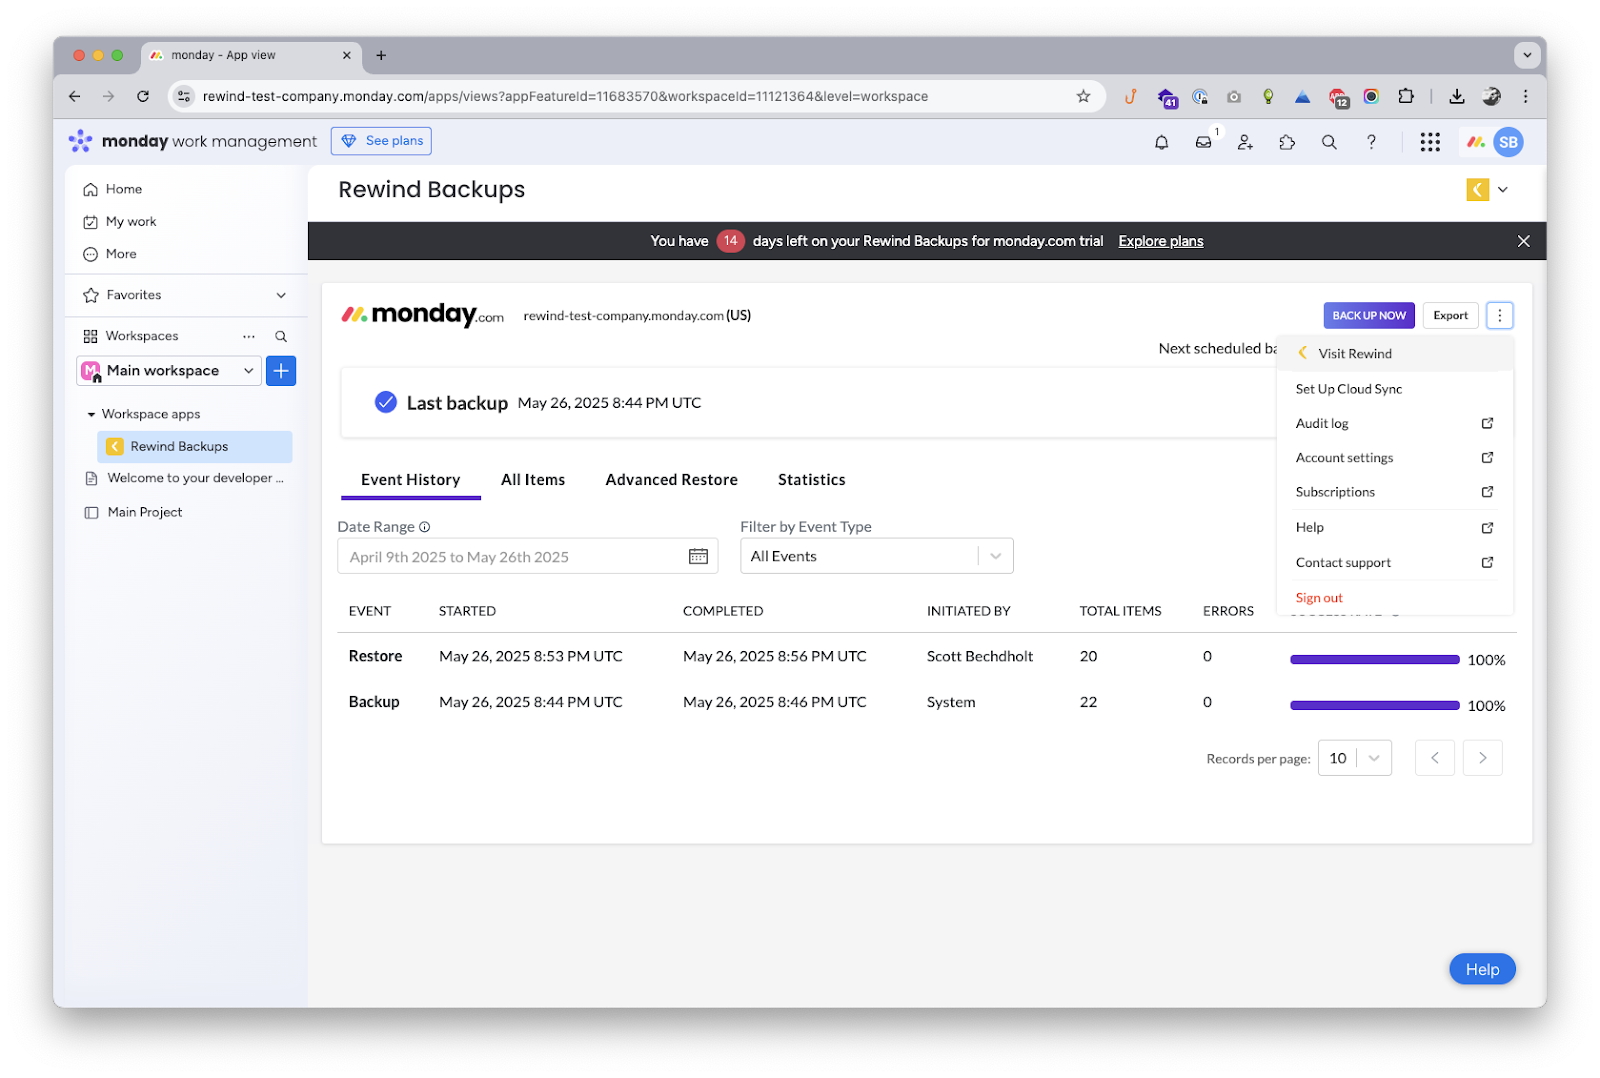Click yellow Rewind app icon in header

point(1477,189)
